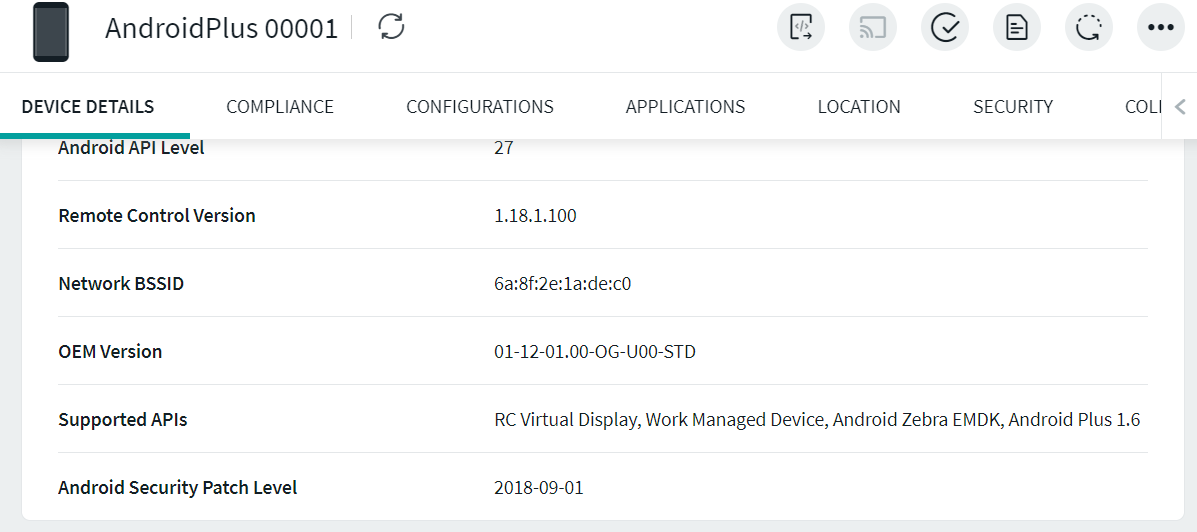Click the OEM Version value text
The image size is (1197, 532).
[x=594, y=352]
